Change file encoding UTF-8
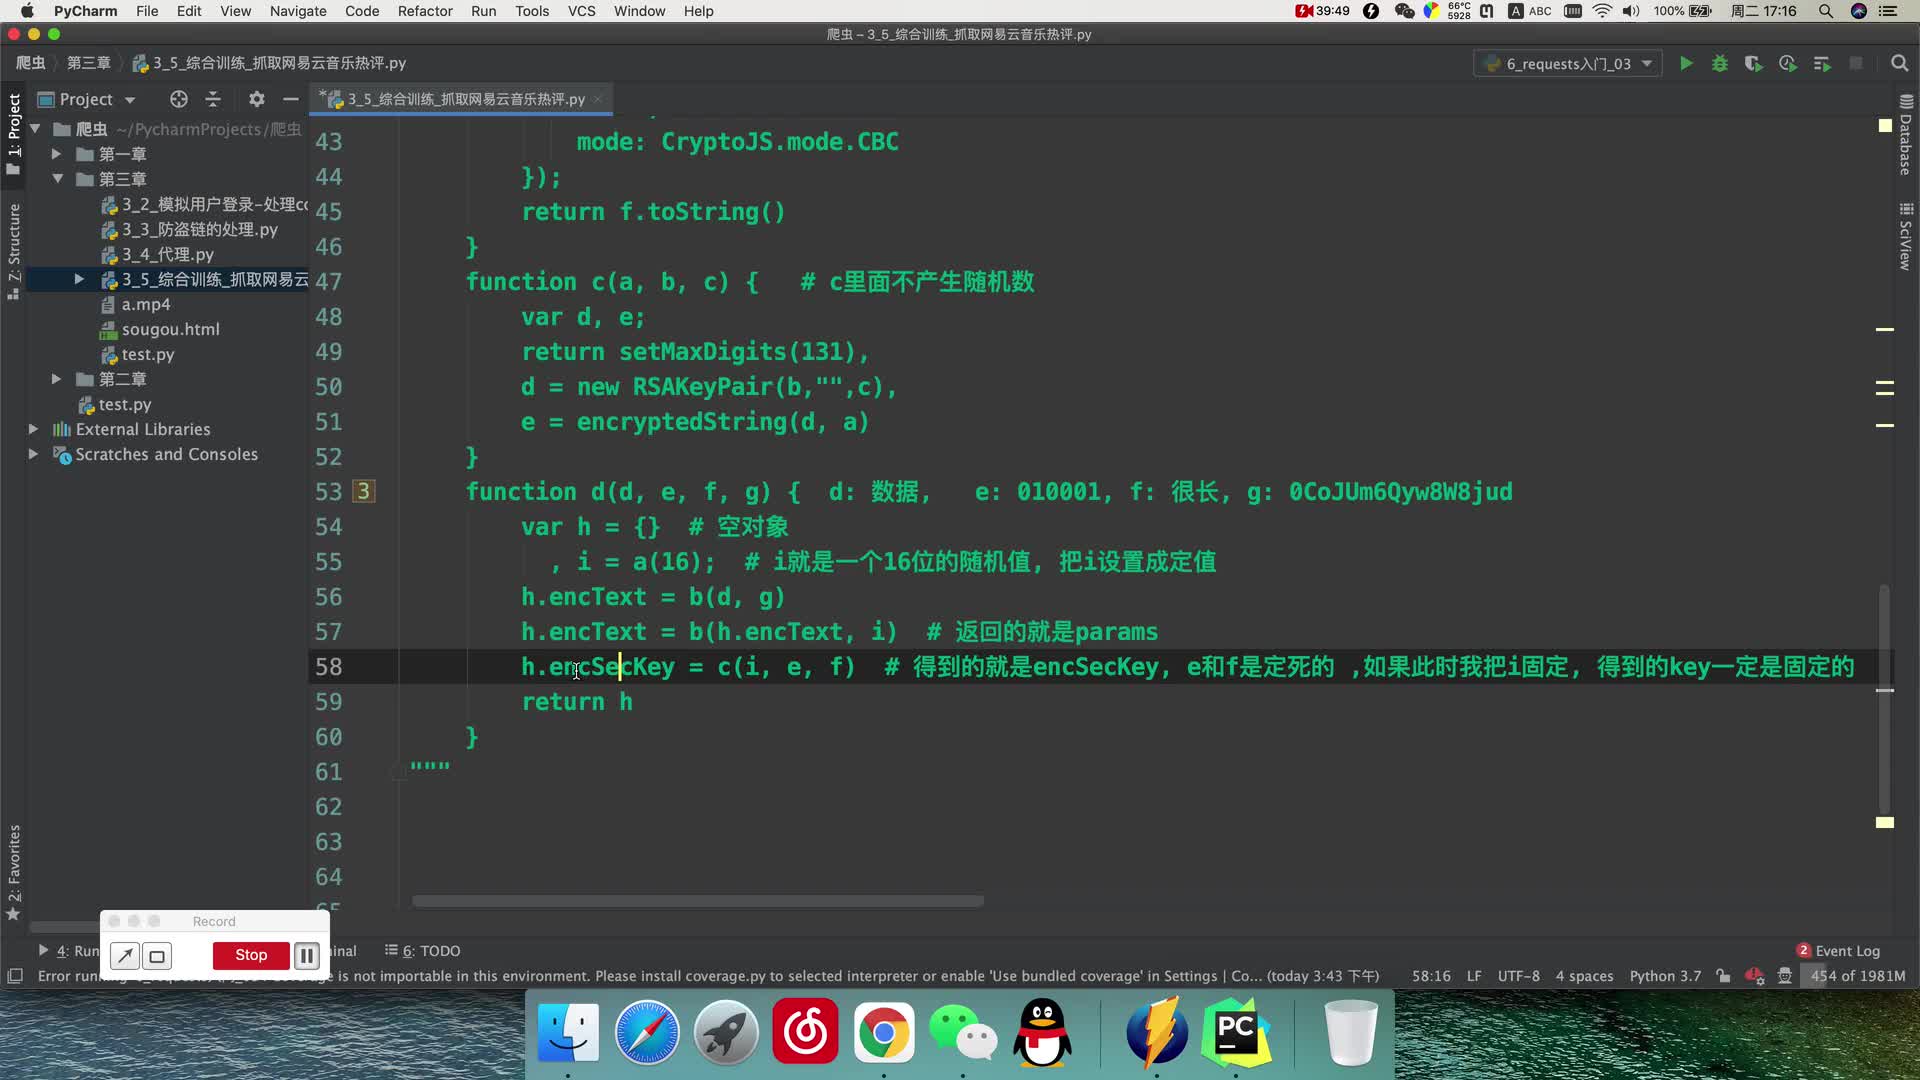The width and height of the screenshot is (1920, 1080). (x=1518, y=976)
